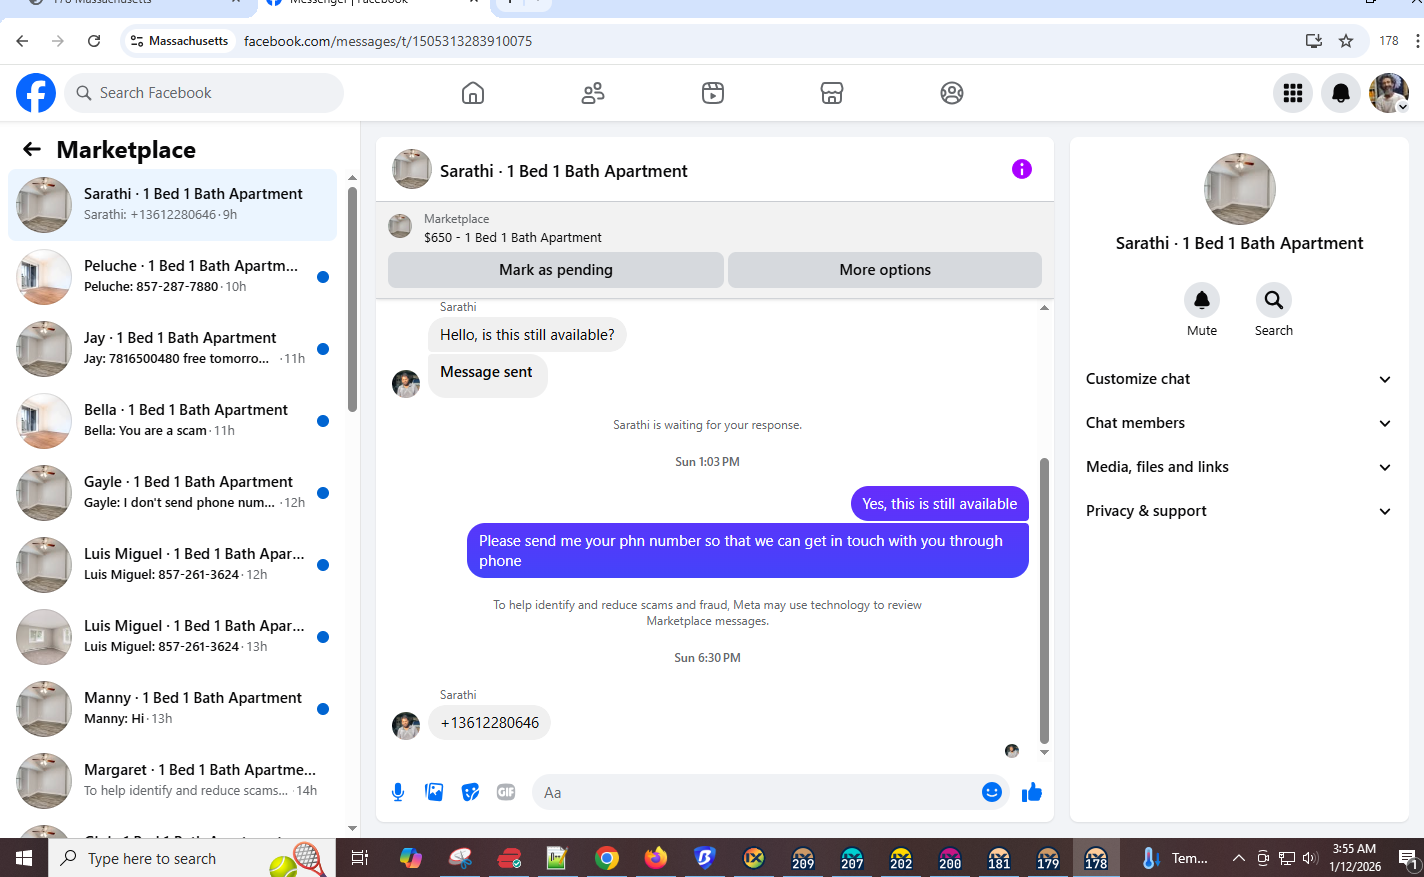This screenshot has height=877, width=1424.
Task: Open the Groups icon in top navigation
Action: 952,93
